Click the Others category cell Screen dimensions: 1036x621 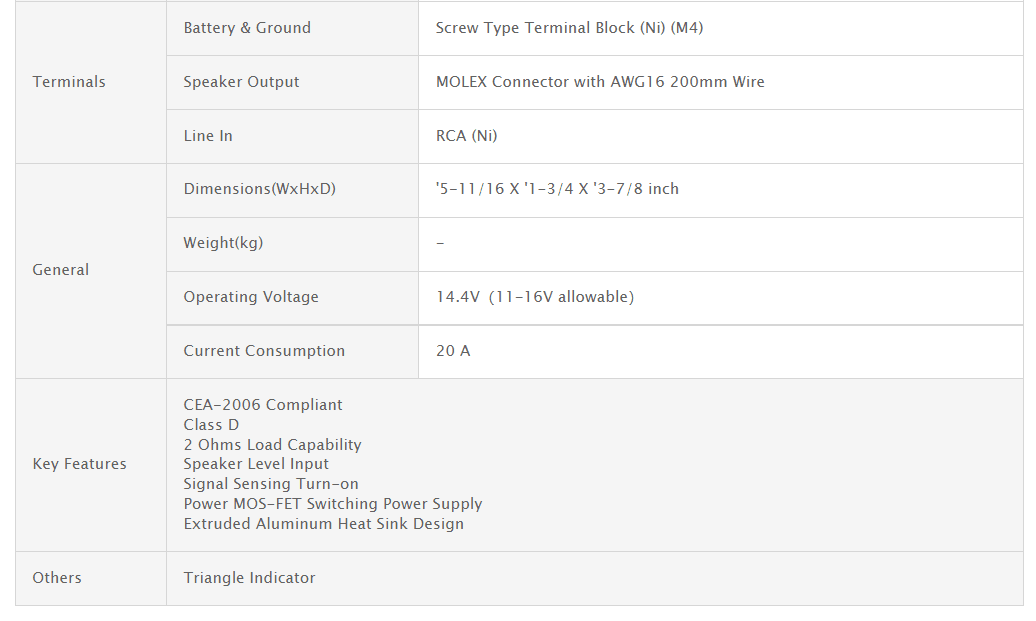pos(57,578)
